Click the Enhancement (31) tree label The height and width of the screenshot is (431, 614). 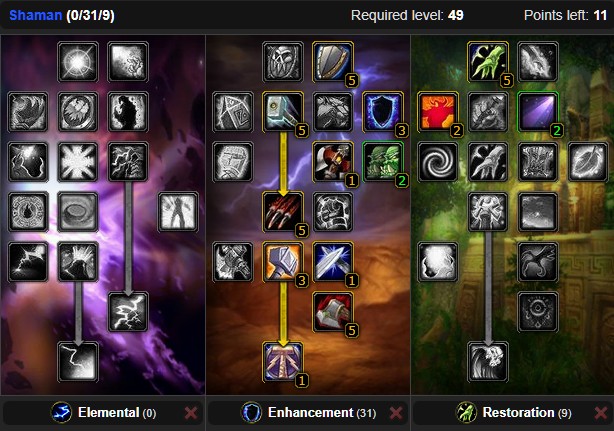[322, 412]
